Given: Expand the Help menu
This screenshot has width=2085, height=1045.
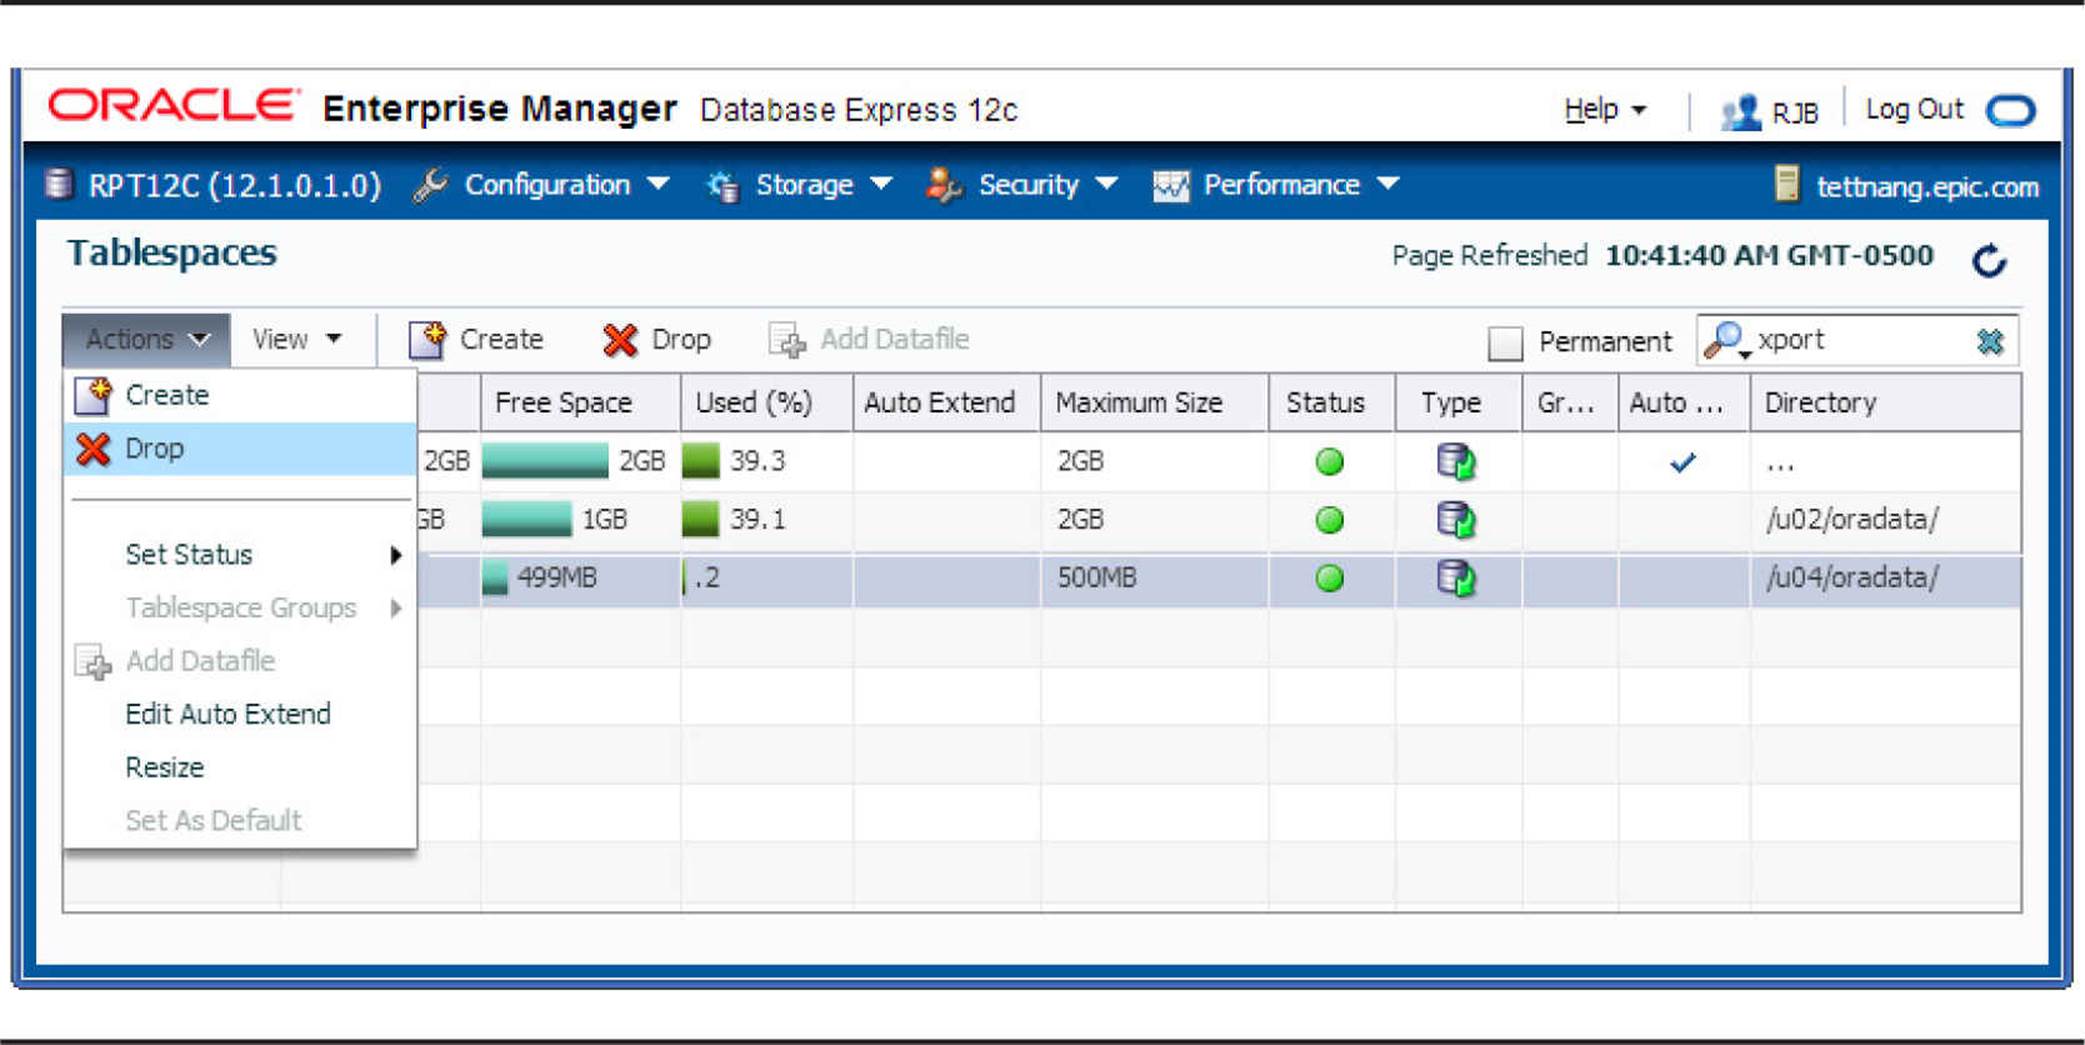Looking at the screenshot, I should click(x=1604, y=109).
